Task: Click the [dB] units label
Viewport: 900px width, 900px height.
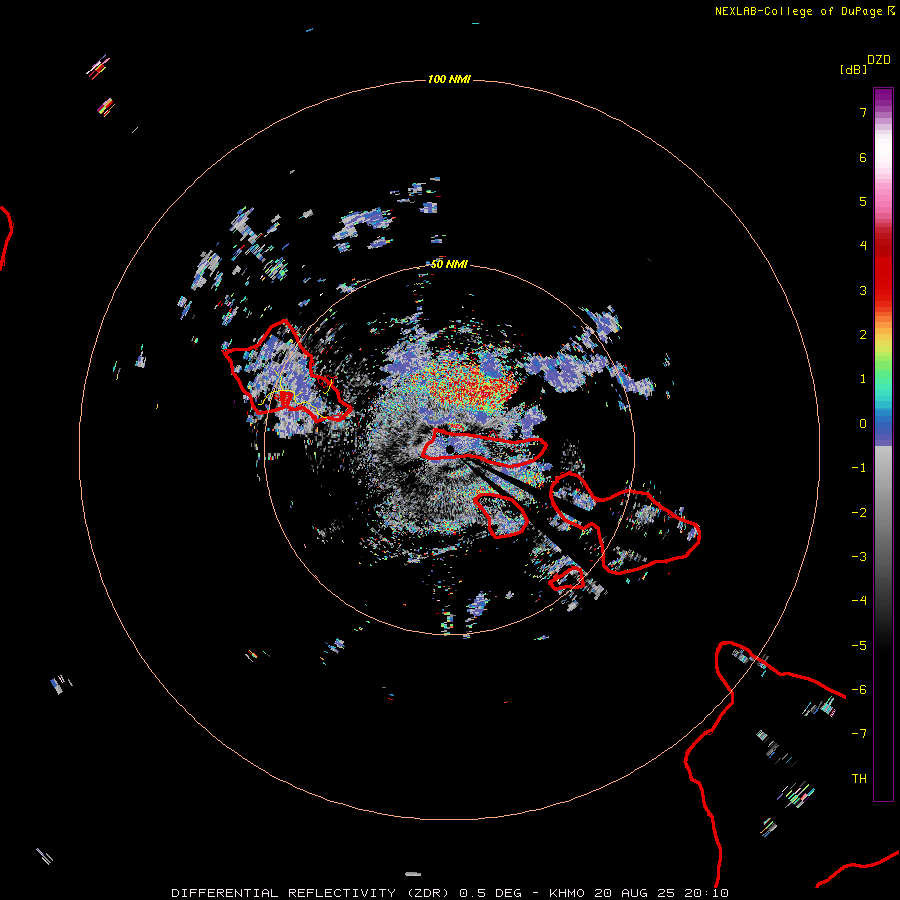Action: coord(853,69)
